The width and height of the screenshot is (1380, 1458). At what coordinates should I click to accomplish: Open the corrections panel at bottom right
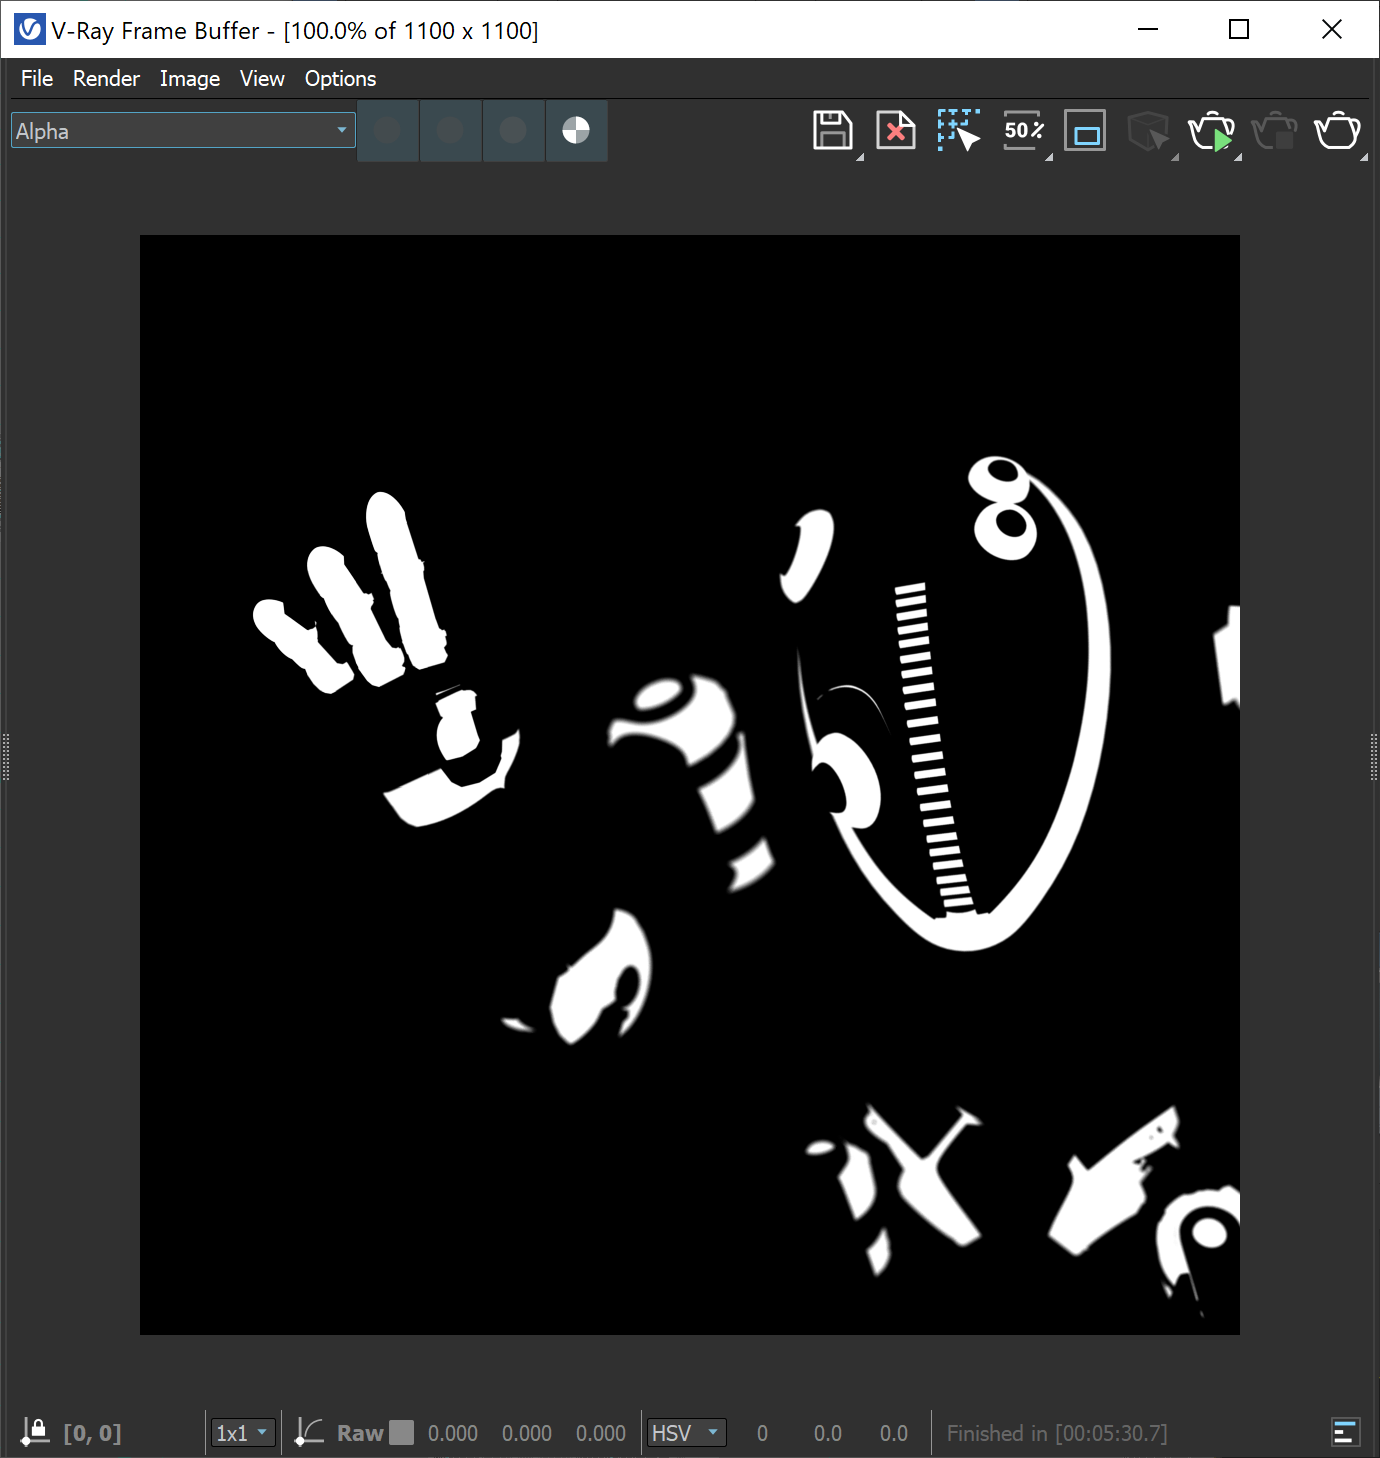point(1345,1431)
